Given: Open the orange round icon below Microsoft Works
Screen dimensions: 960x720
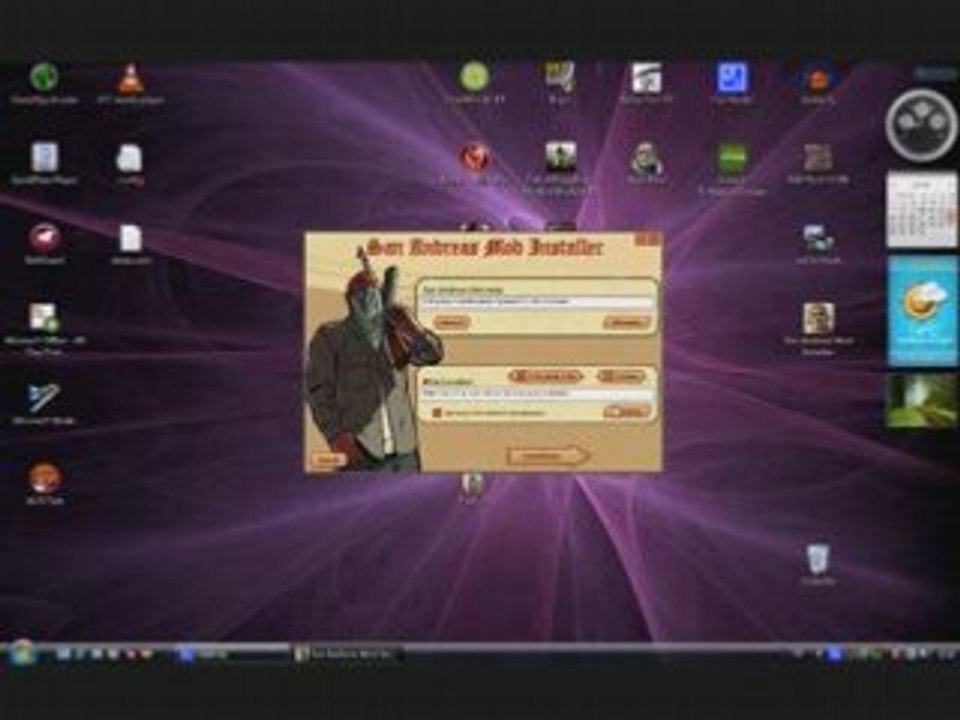Looking at the screenshot, I should (x=43, y=478).
